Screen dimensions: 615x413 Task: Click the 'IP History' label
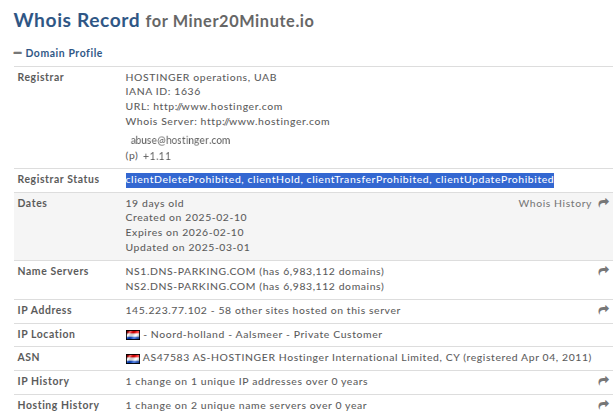point(43,381)
